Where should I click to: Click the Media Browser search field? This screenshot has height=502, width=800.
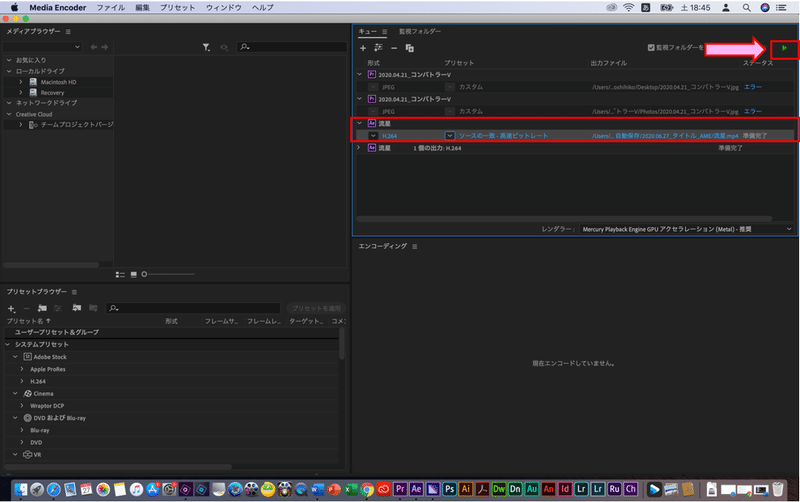coord(292,47)
